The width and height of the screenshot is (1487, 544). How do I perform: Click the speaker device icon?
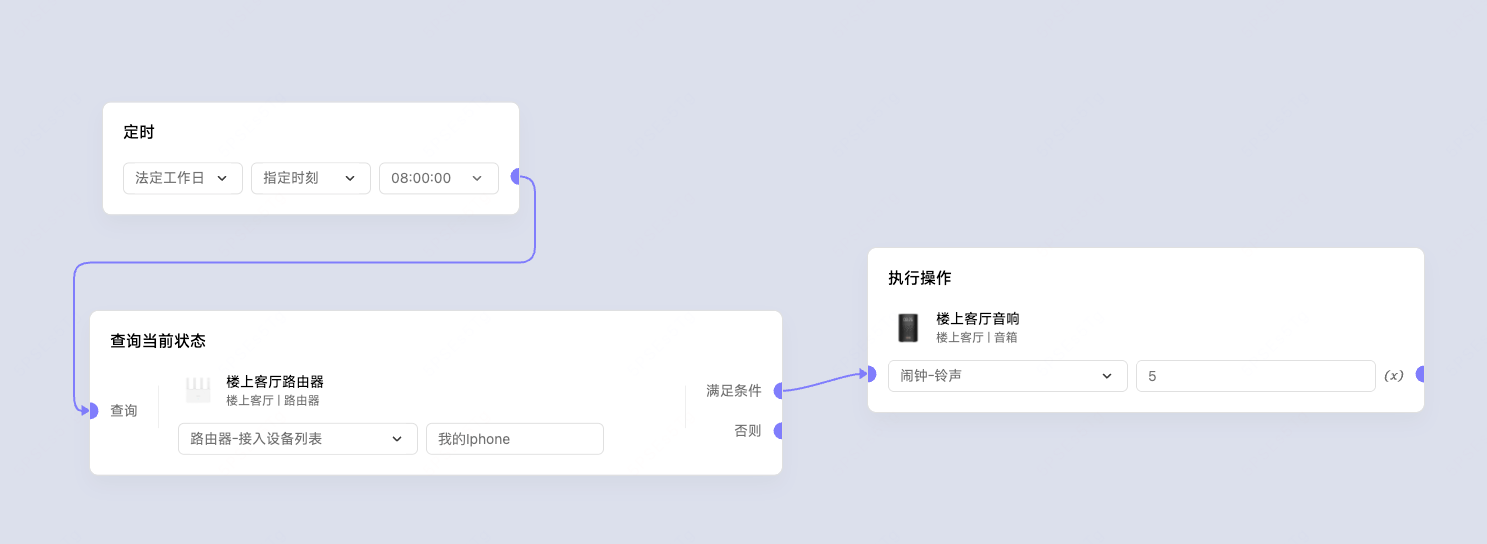click(x=907, y=328)
